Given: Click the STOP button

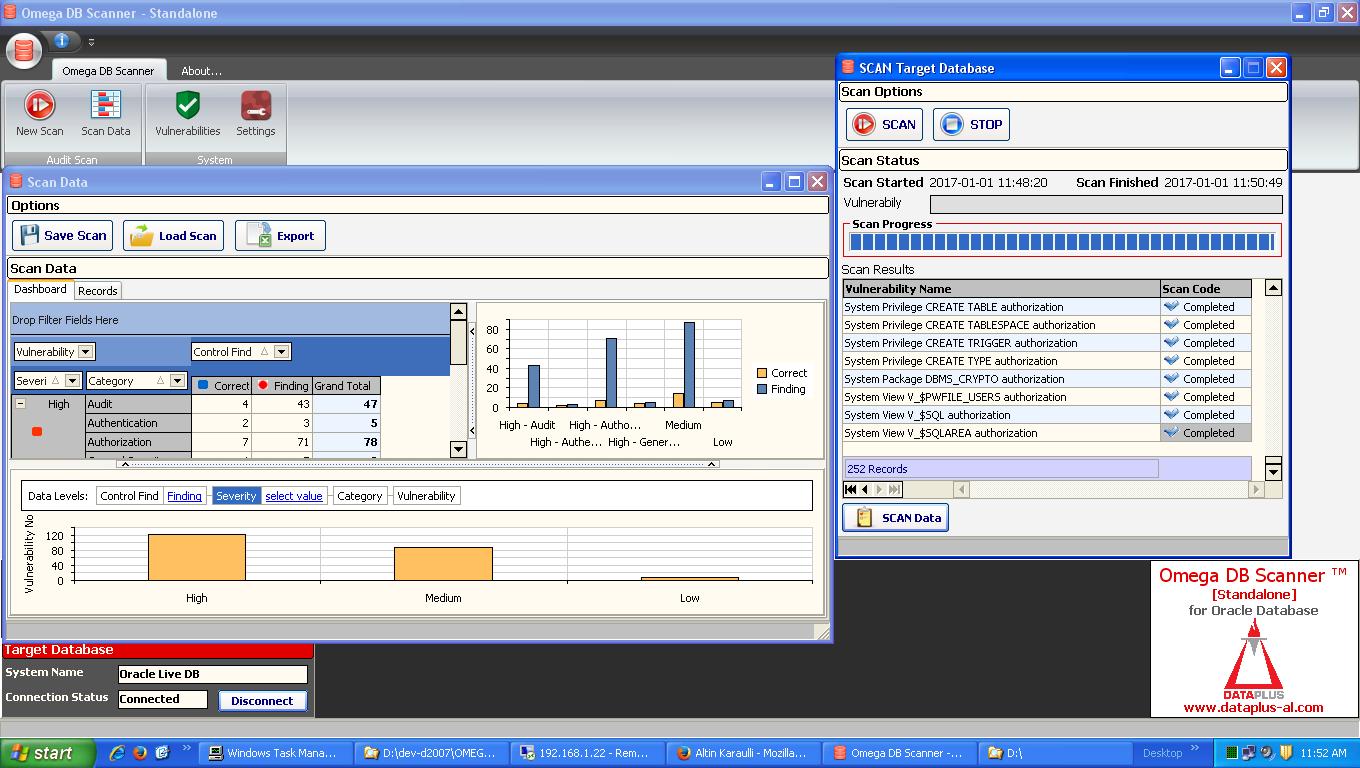Looking at the screenshot, I should point(971,125).
